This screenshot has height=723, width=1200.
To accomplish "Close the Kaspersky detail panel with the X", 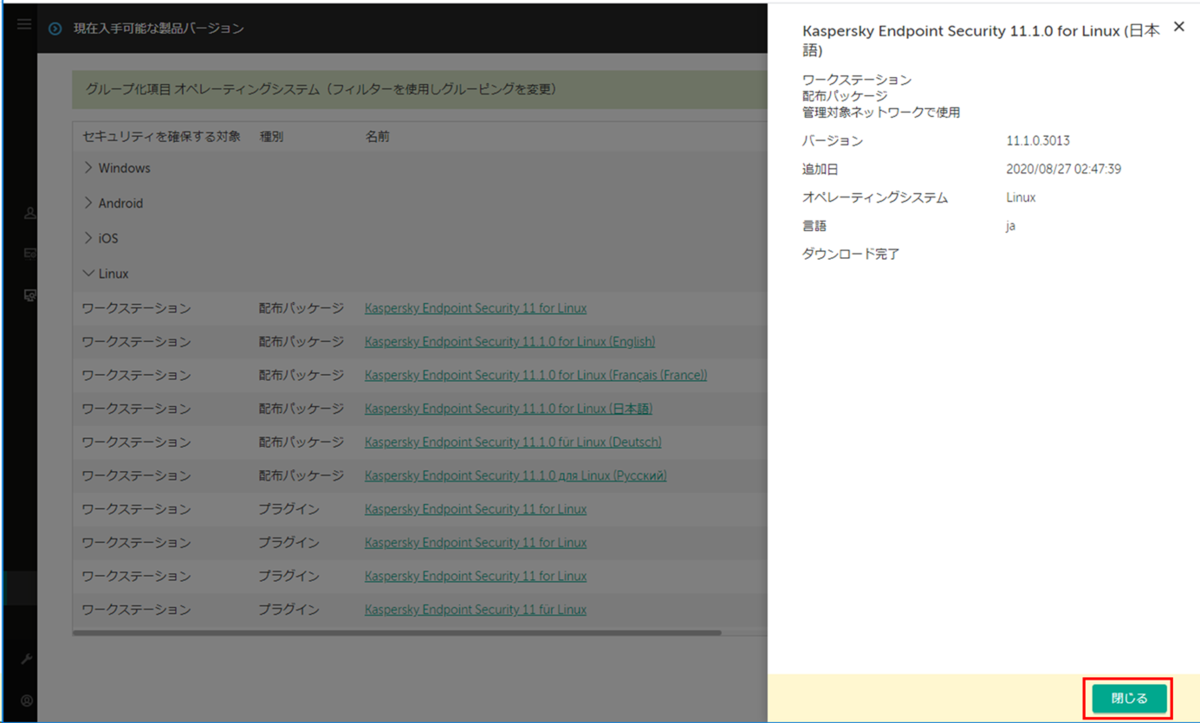I will click(1179, 28).
